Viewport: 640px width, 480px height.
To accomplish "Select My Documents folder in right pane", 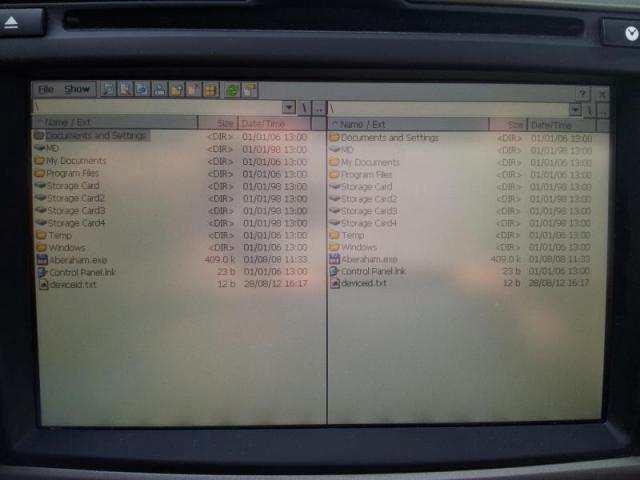I will 364,162.
